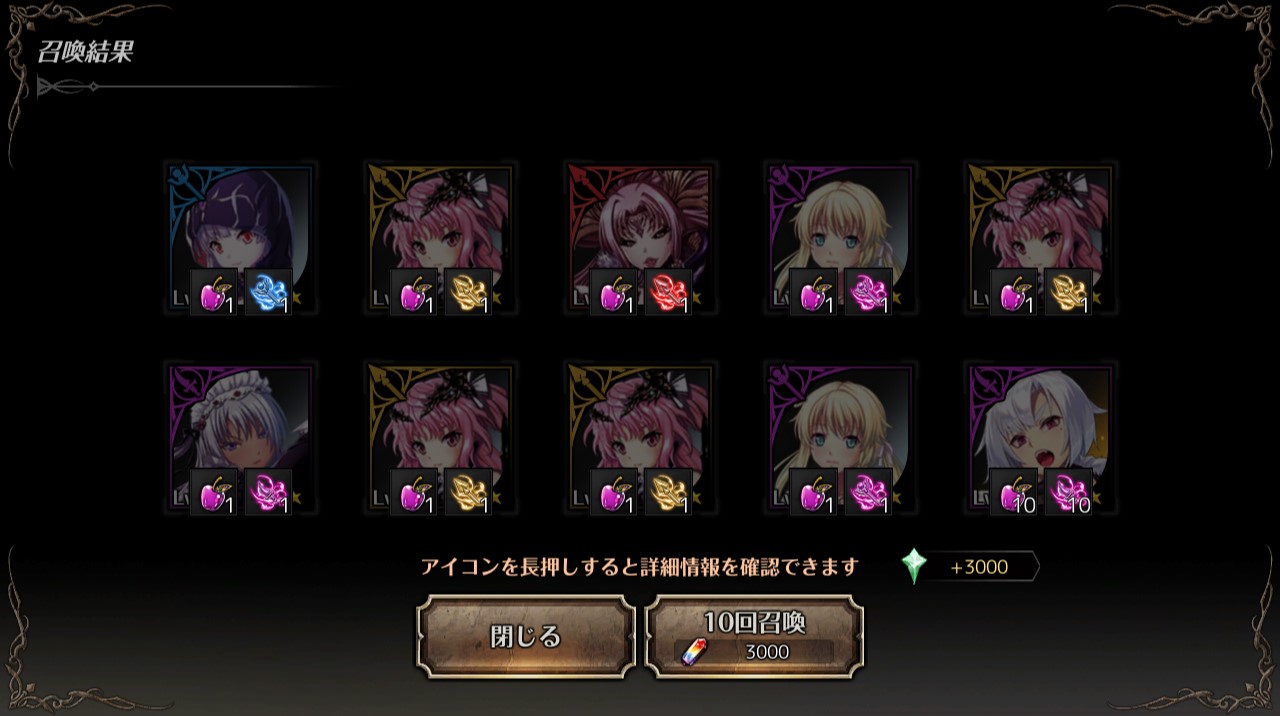Select the blonde character in the bottom row
The image size is (1280, 716).
click(x=840, y=440)
